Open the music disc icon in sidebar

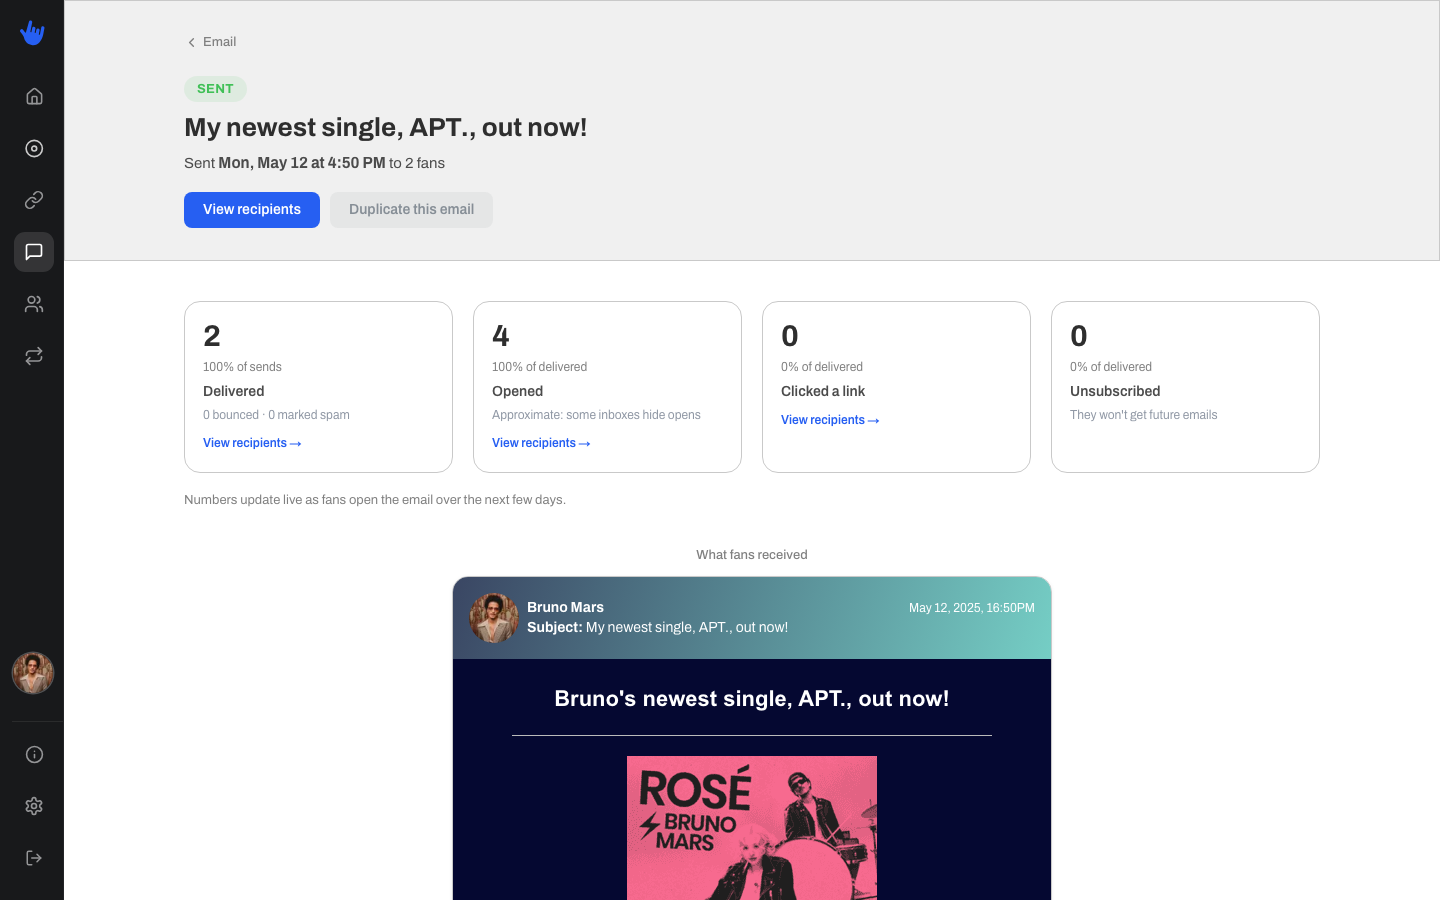click(34, 148)
